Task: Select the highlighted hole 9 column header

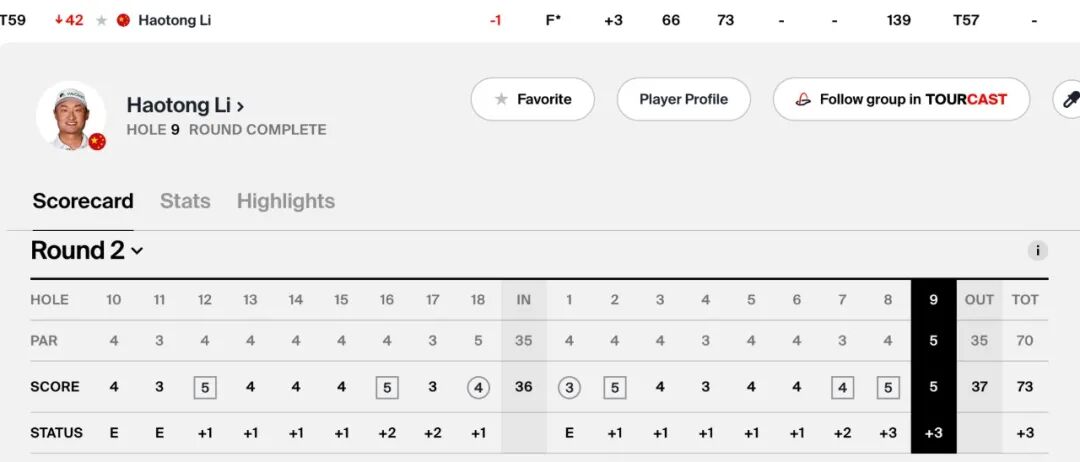Action: [x=933, y=299]
